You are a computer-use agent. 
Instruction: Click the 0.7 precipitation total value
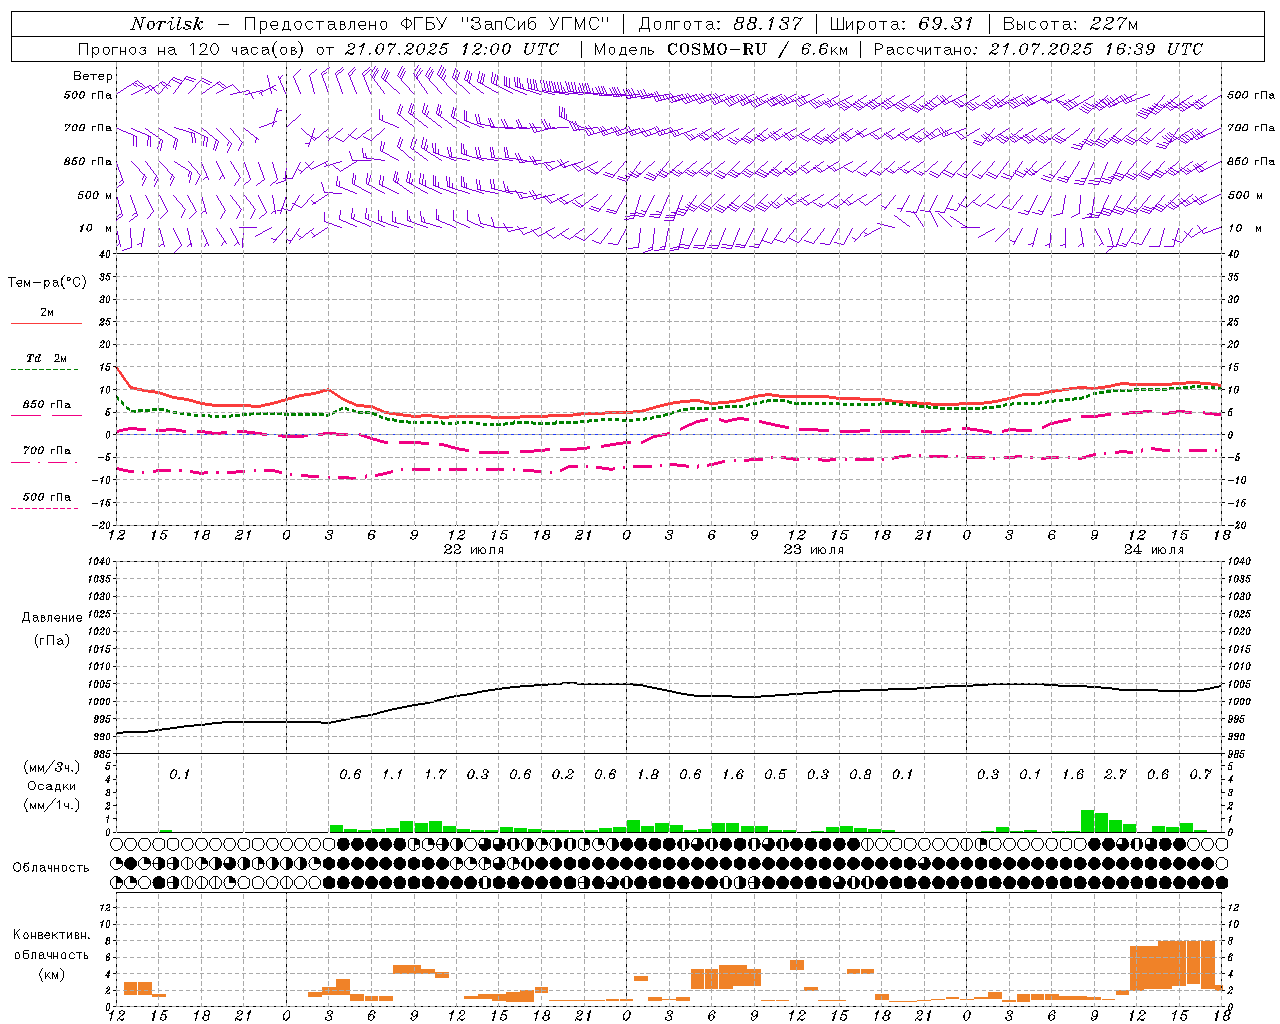click(x=1200, y=775)
